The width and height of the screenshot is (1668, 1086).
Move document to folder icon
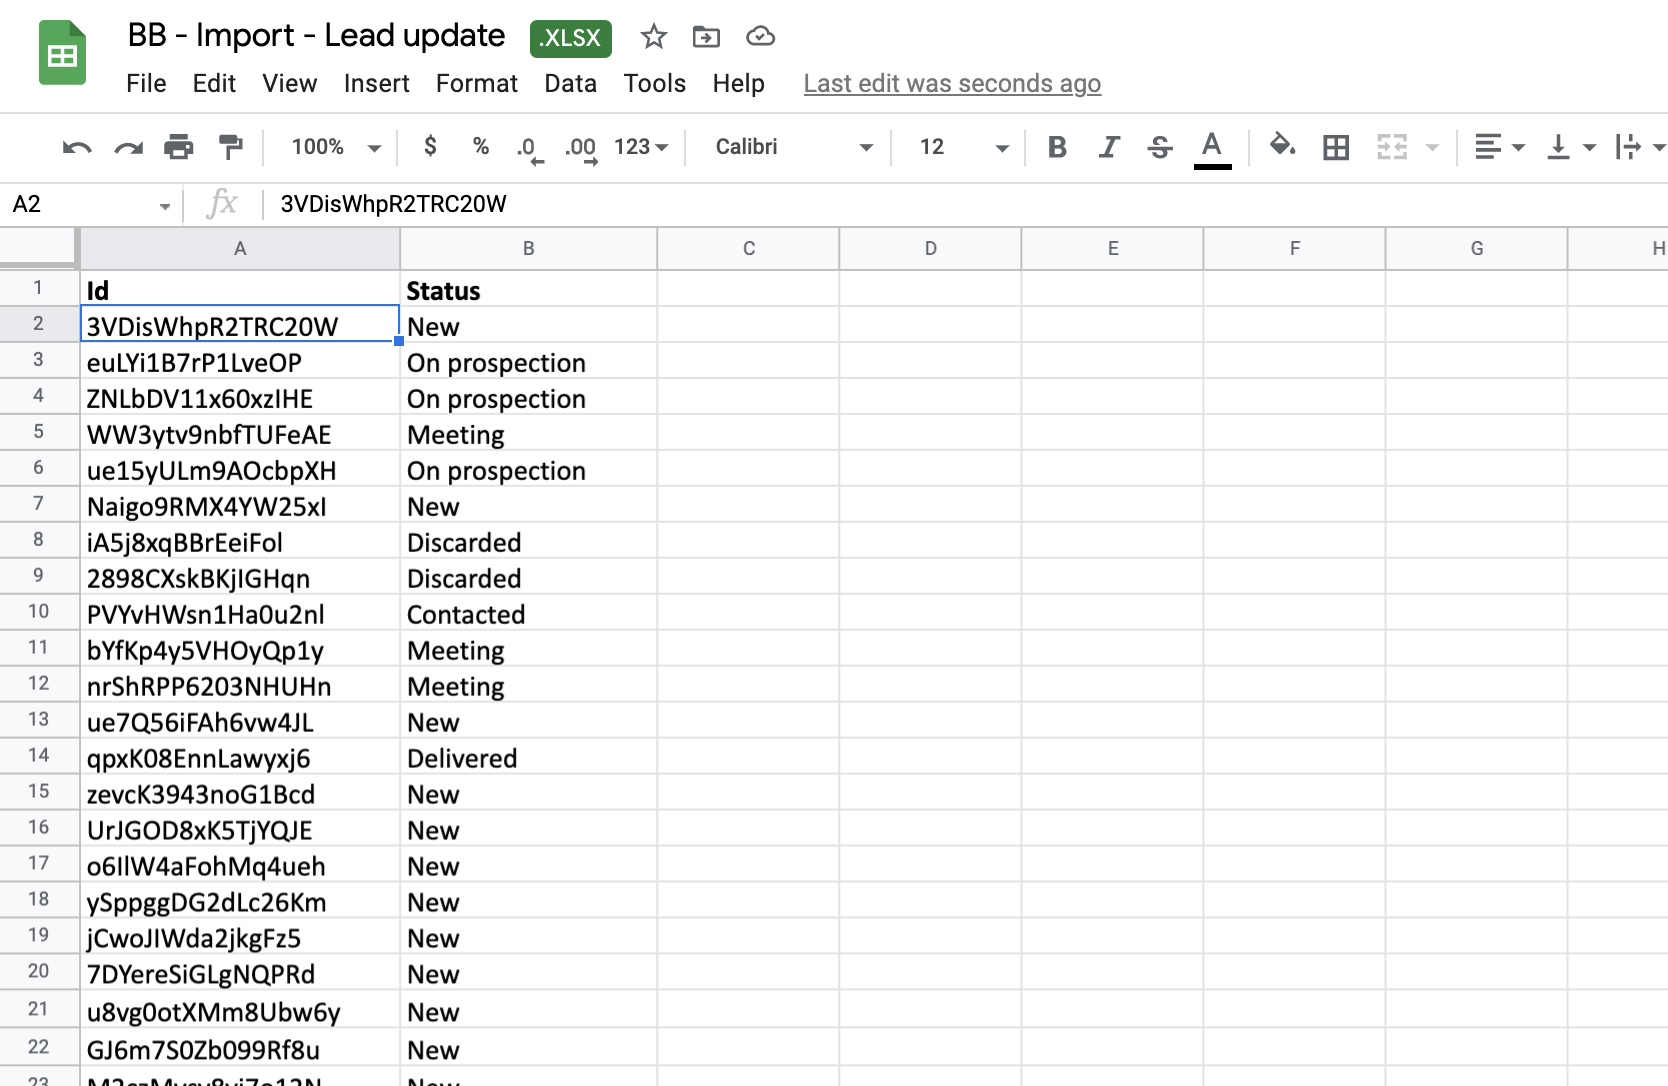[x=706, y=37]
